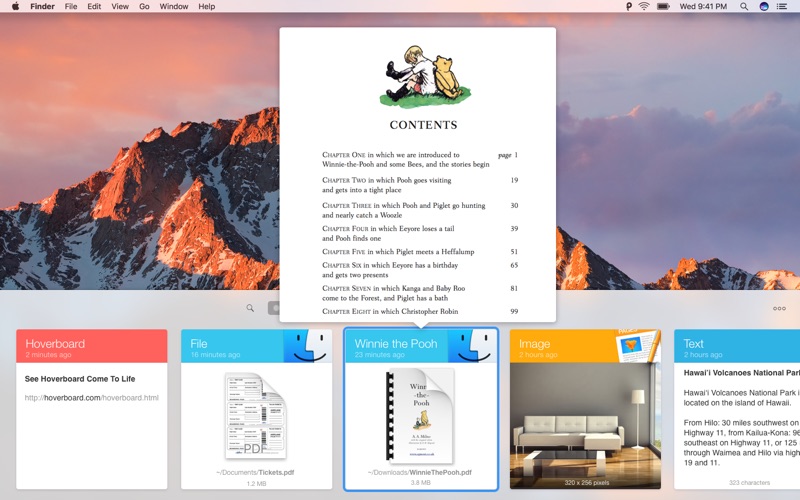Image resolution: width=800 pixels, height=500 pixels.
Task: Click the Wed 9:41 PM clock
Action: pyautogui.click(x=703, y=7)
